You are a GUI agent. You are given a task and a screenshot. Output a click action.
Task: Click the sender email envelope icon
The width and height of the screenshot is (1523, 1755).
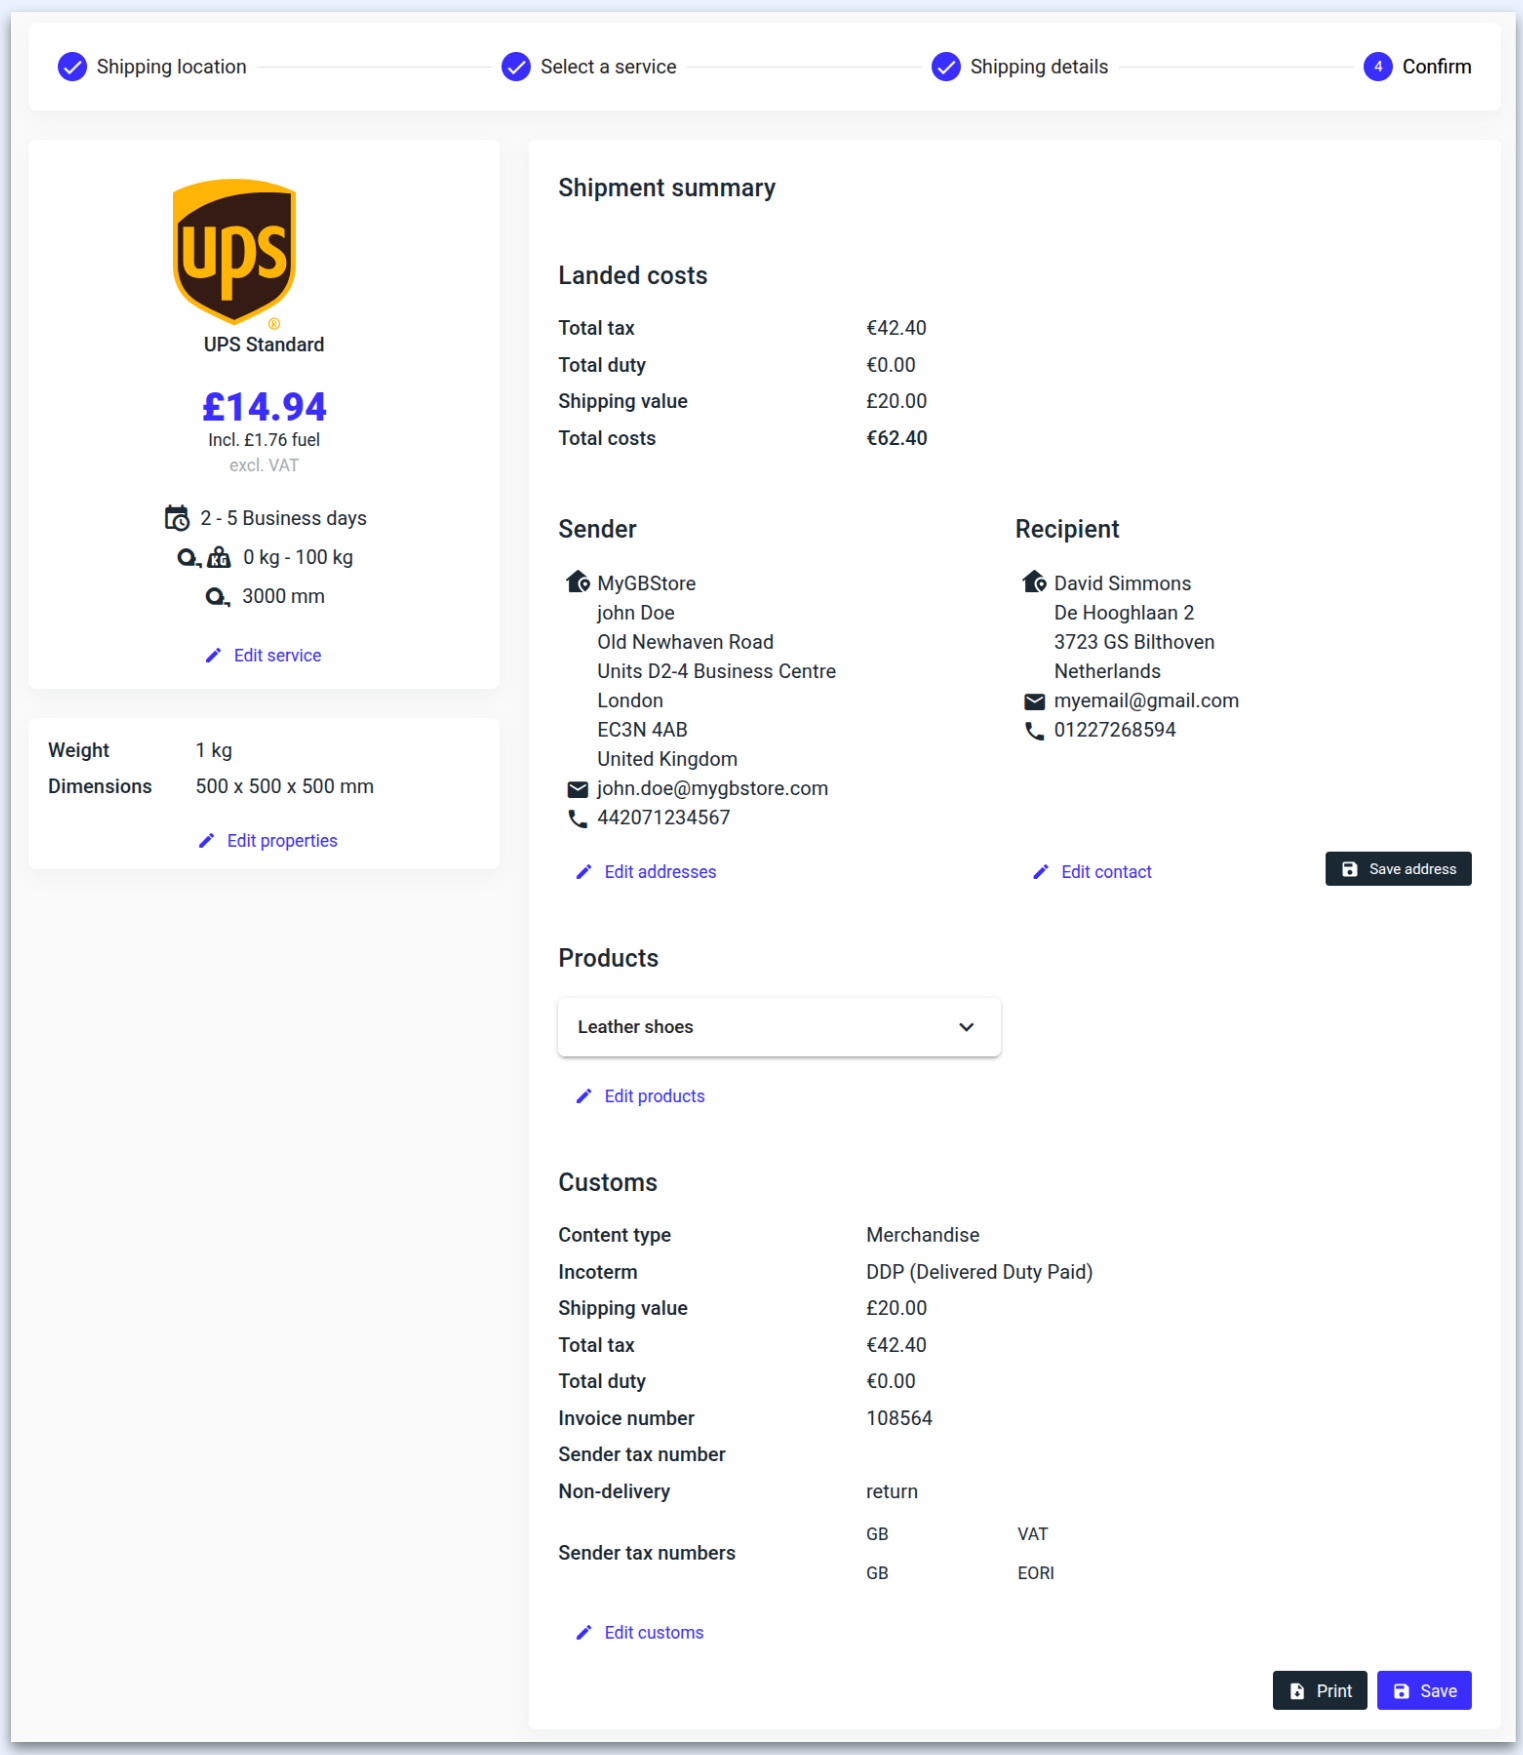tap(577, 789)
